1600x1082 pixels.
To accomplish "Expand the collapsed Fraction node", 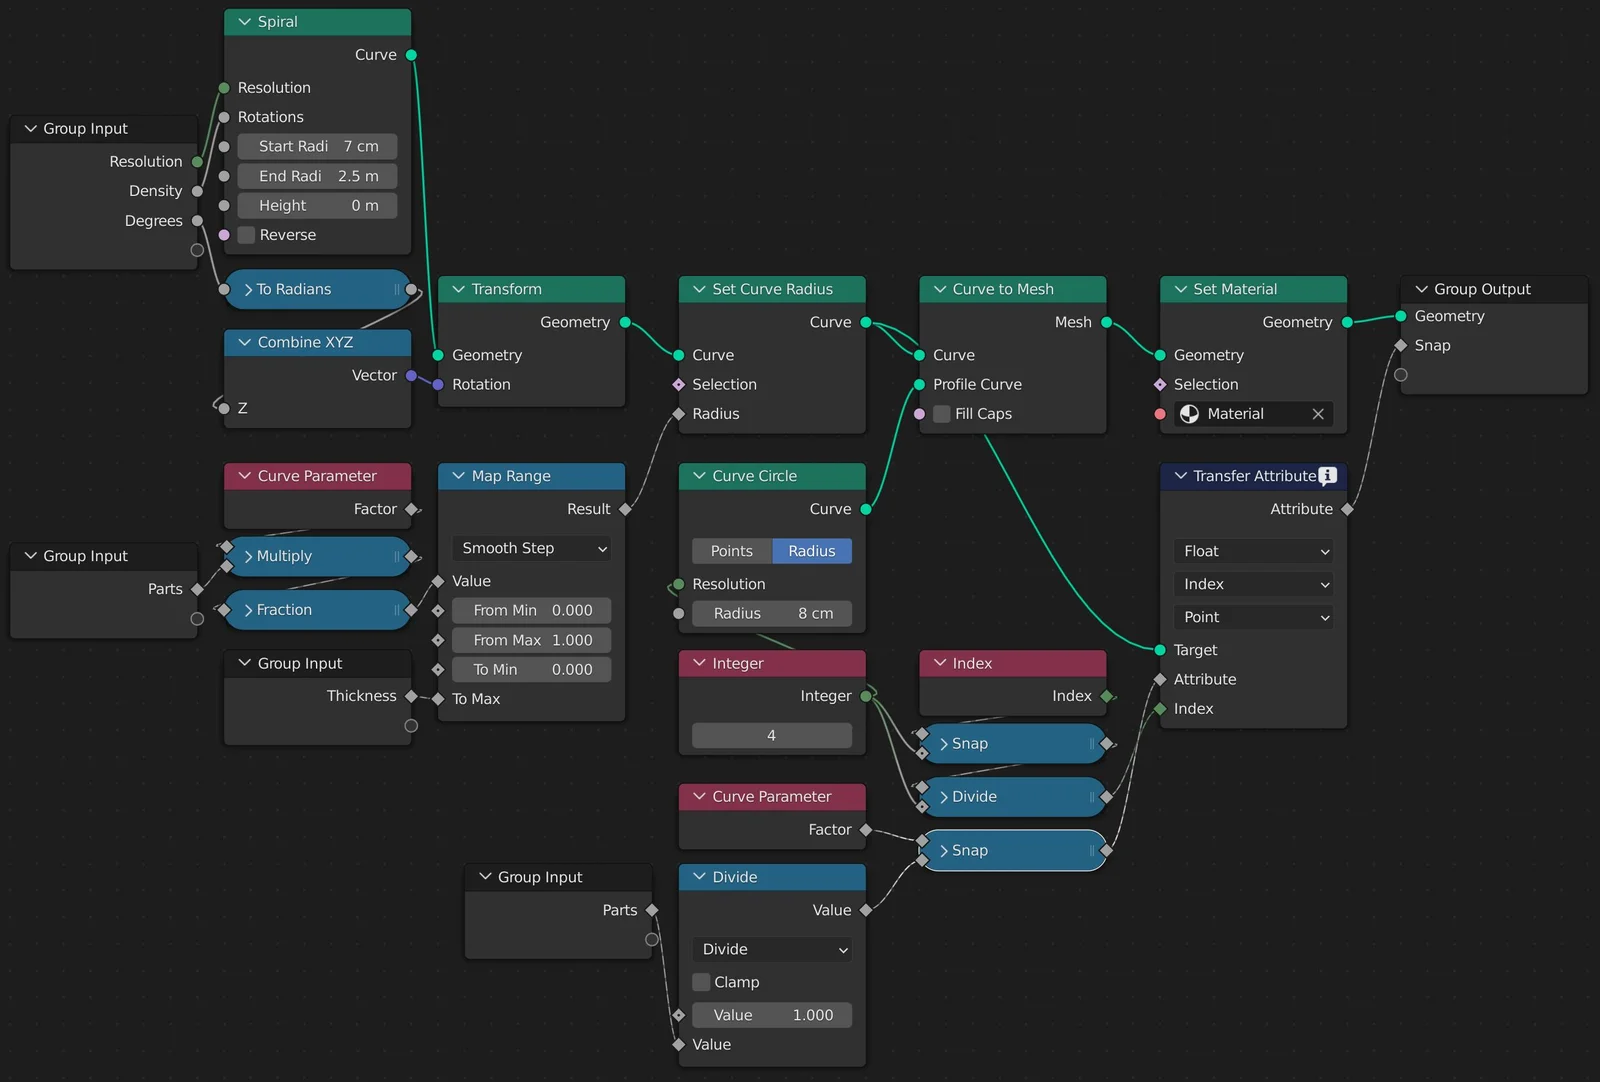I will pos(248,610).
